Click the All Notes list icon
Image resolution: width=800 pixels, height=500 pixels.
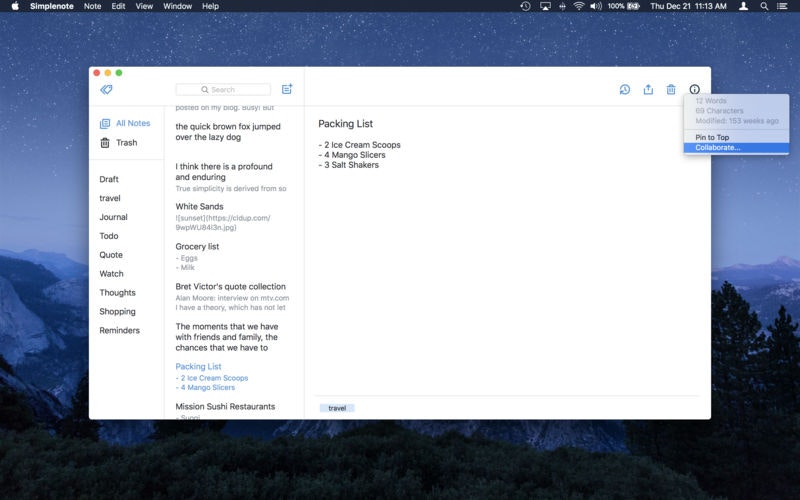[x=105, y=123]
